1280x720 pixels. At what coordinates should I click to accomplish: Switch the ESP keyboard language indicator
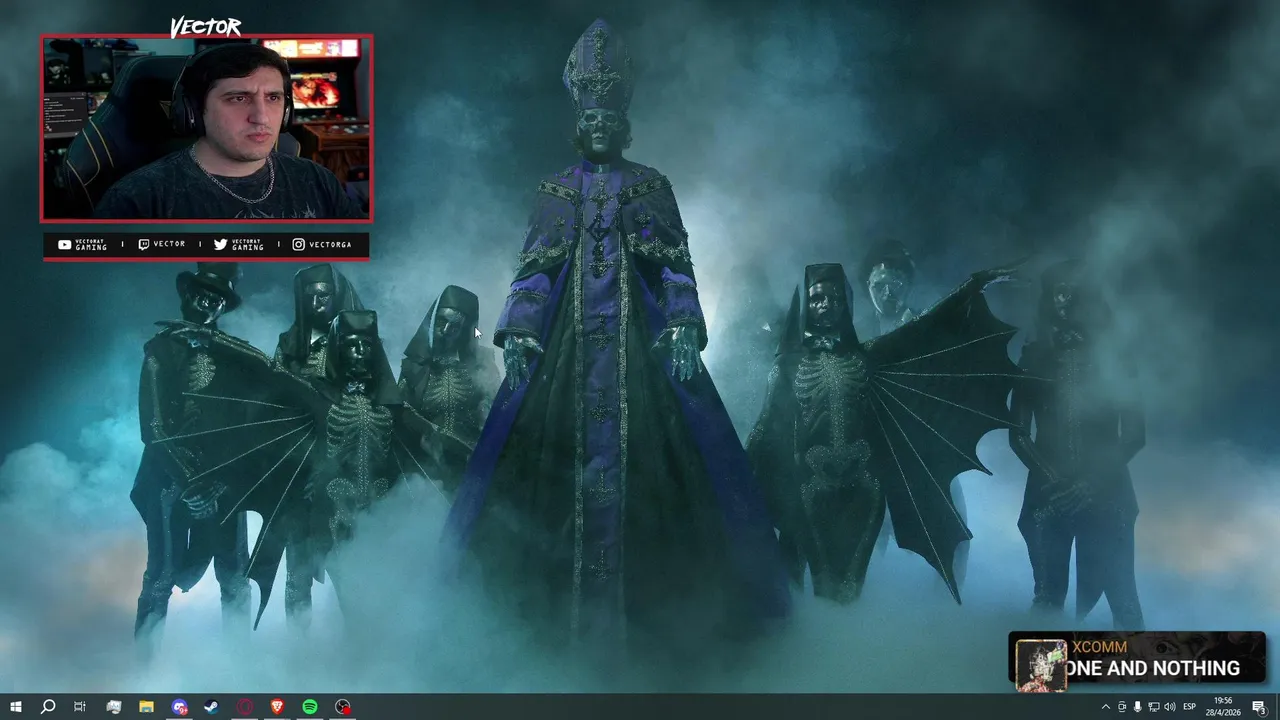coord(1190,707)
